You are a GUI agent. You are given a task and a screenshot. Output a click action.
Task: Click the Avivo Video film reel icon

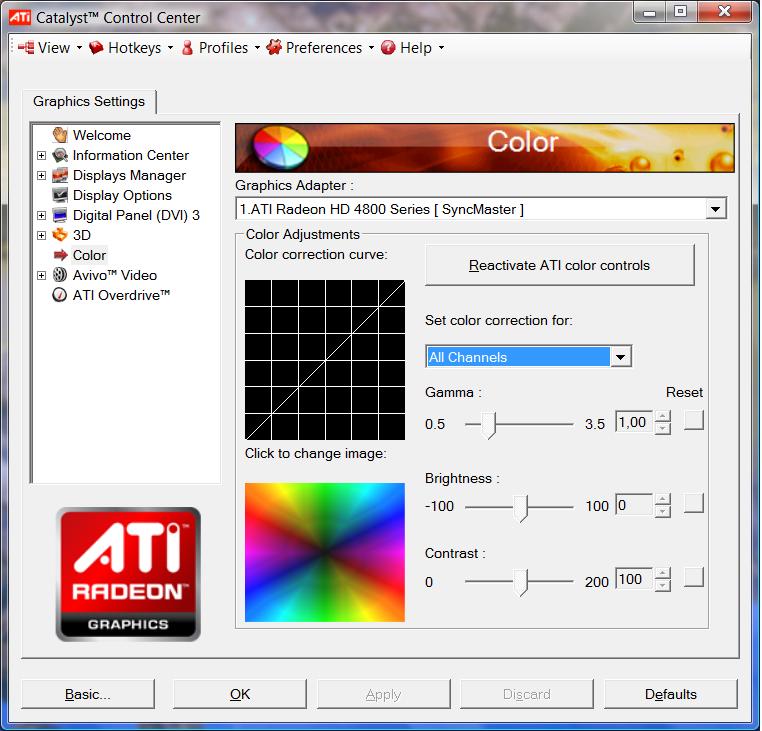pyautogui.click(x=60, y=275)
